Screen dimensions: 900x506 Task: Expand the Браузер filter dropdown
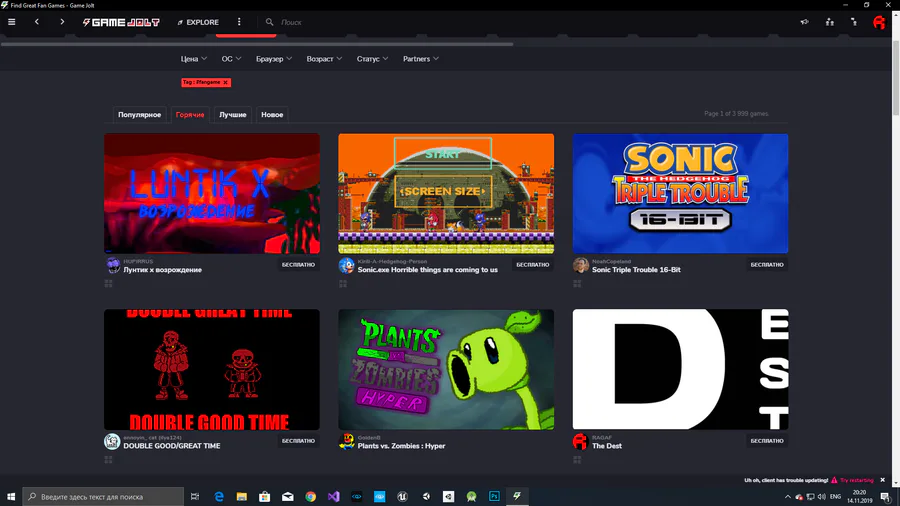coord(274,59)
